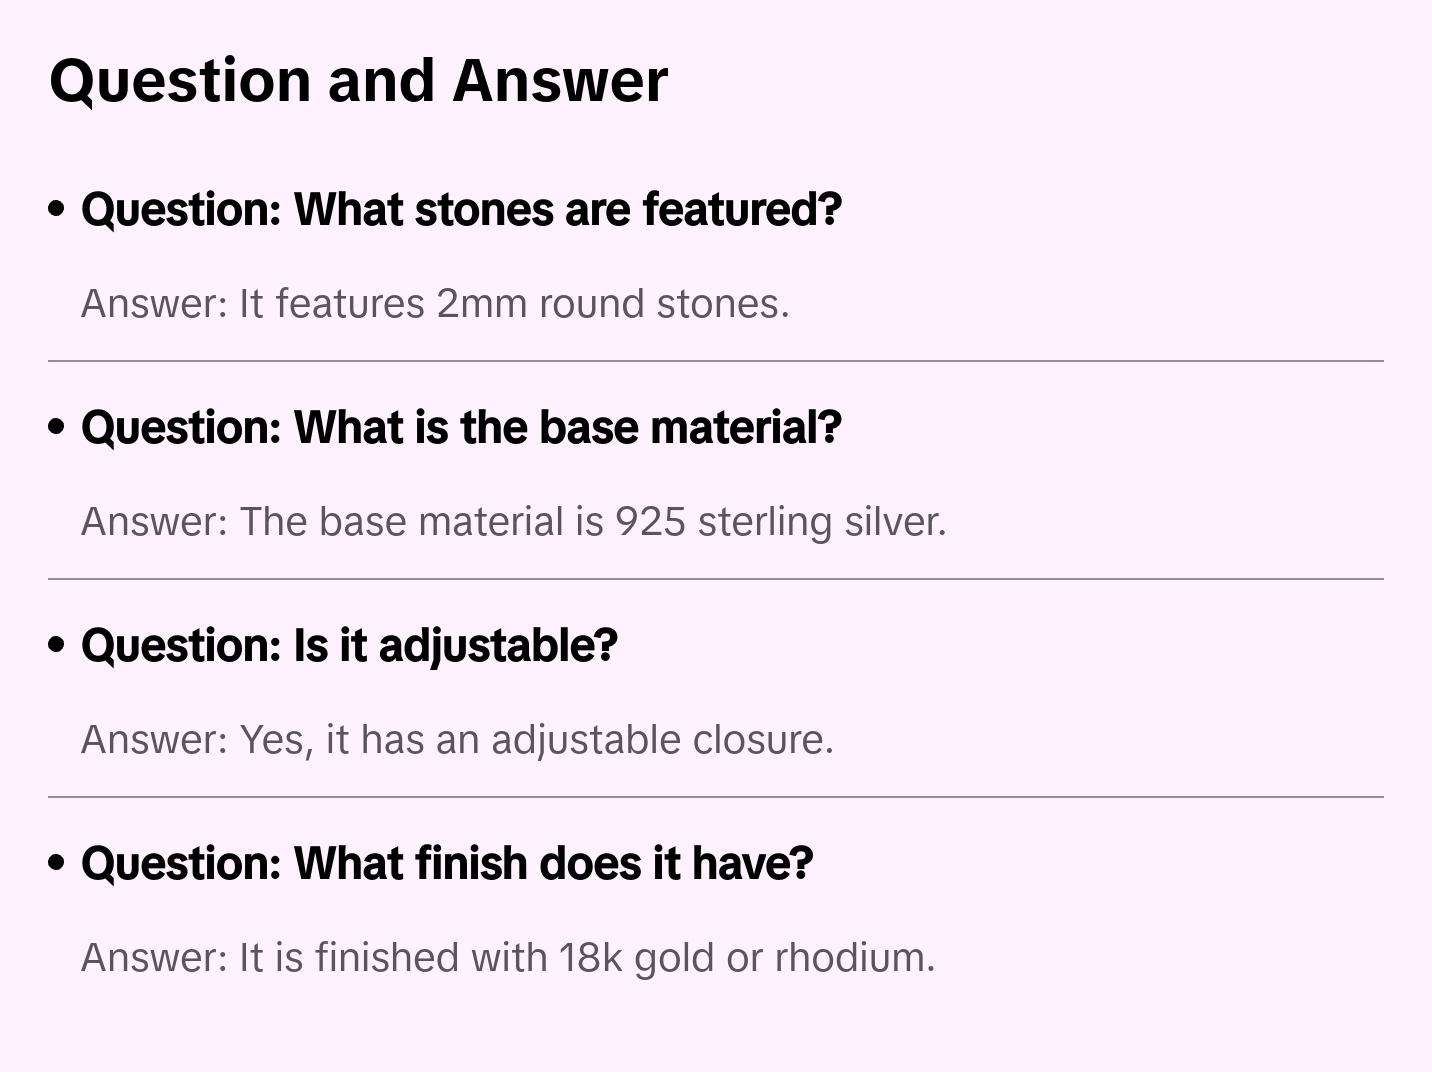Click the answer about 18k gold or rhodium
Image resolution: width=1432 pixels, height=1072 pixels.
[x=507, y=958]
